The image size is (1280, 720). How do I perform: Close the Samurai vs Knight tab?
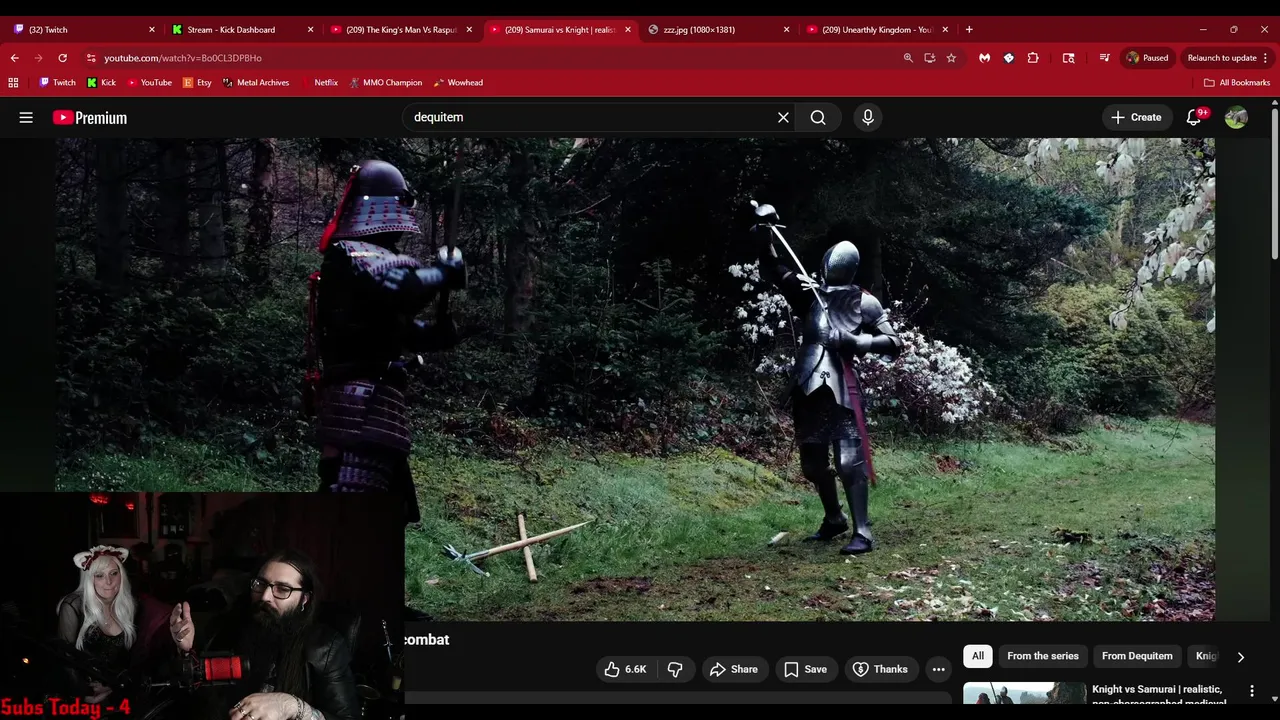pos(628,29)
